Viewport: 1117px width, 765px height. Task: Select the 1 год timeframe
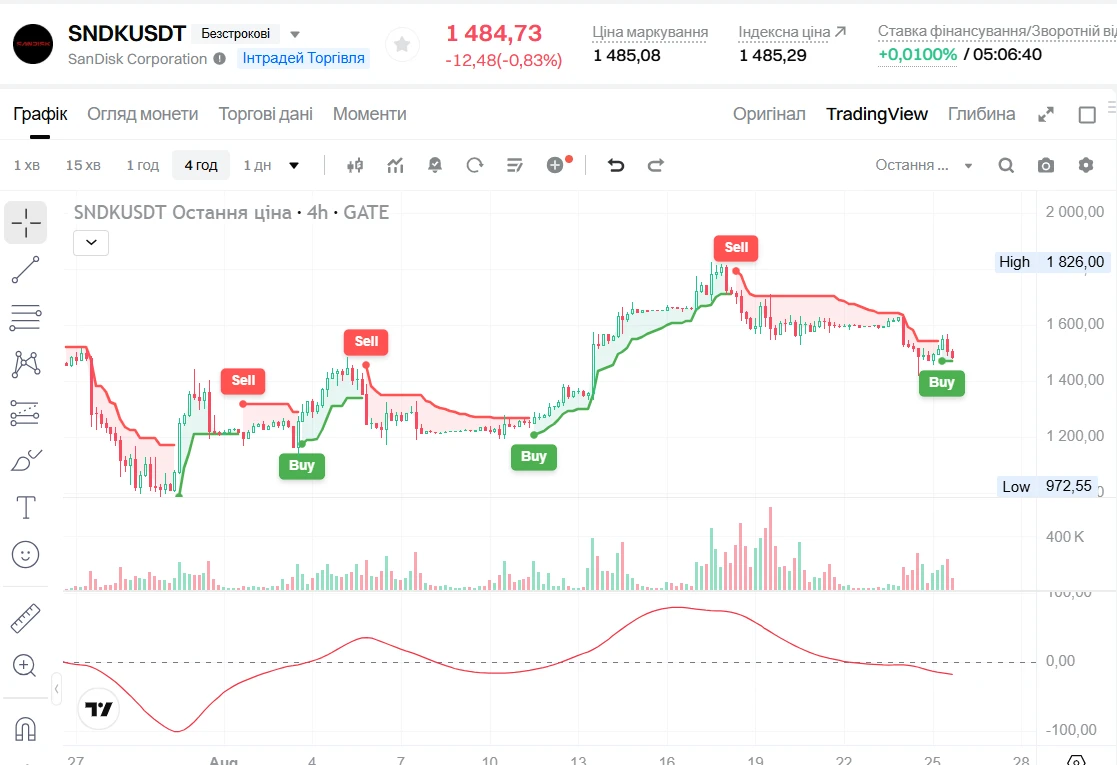pos(142,165)
